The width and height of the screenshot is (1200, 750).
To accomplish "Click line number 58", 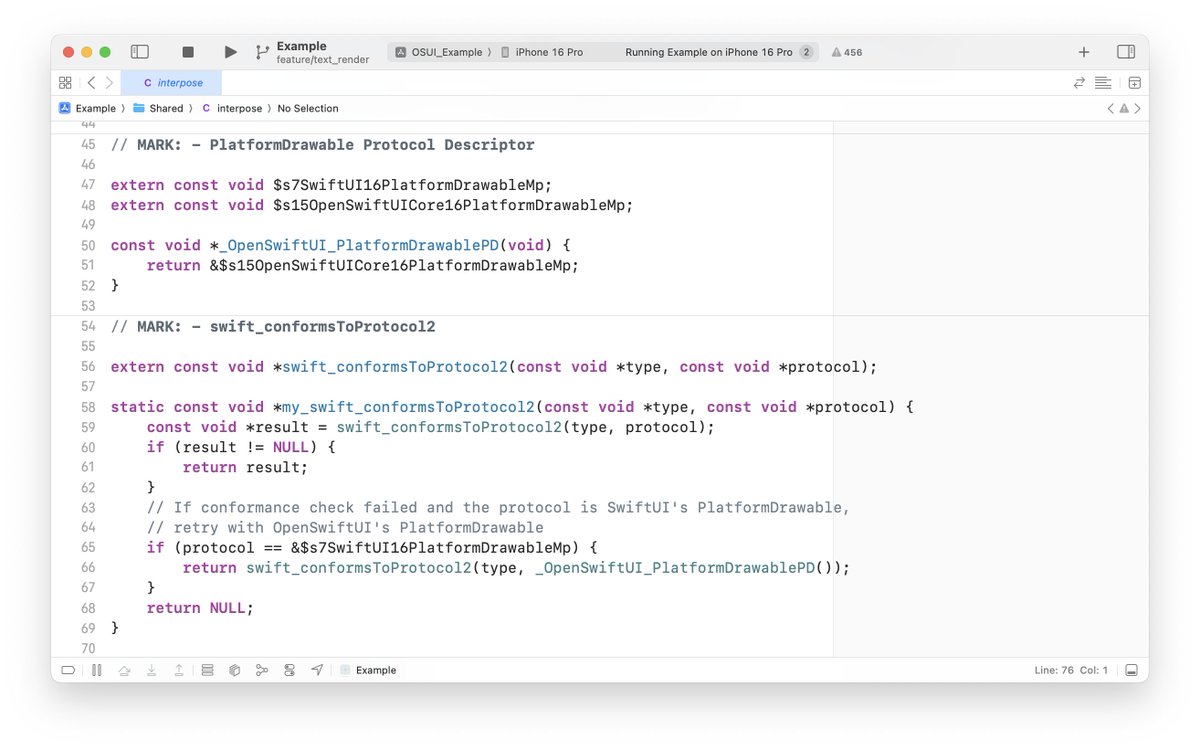I will click(88, 407).
